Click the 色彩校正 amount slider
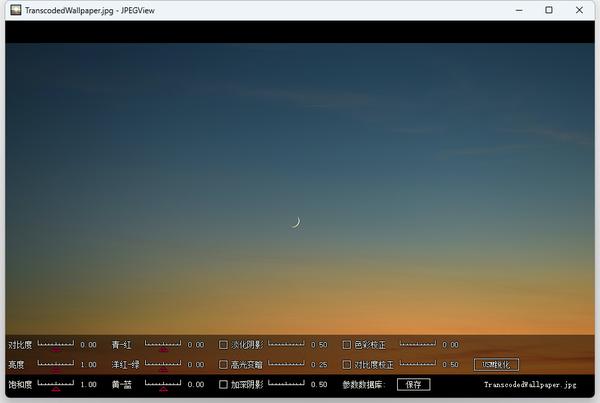 [418, 344]
